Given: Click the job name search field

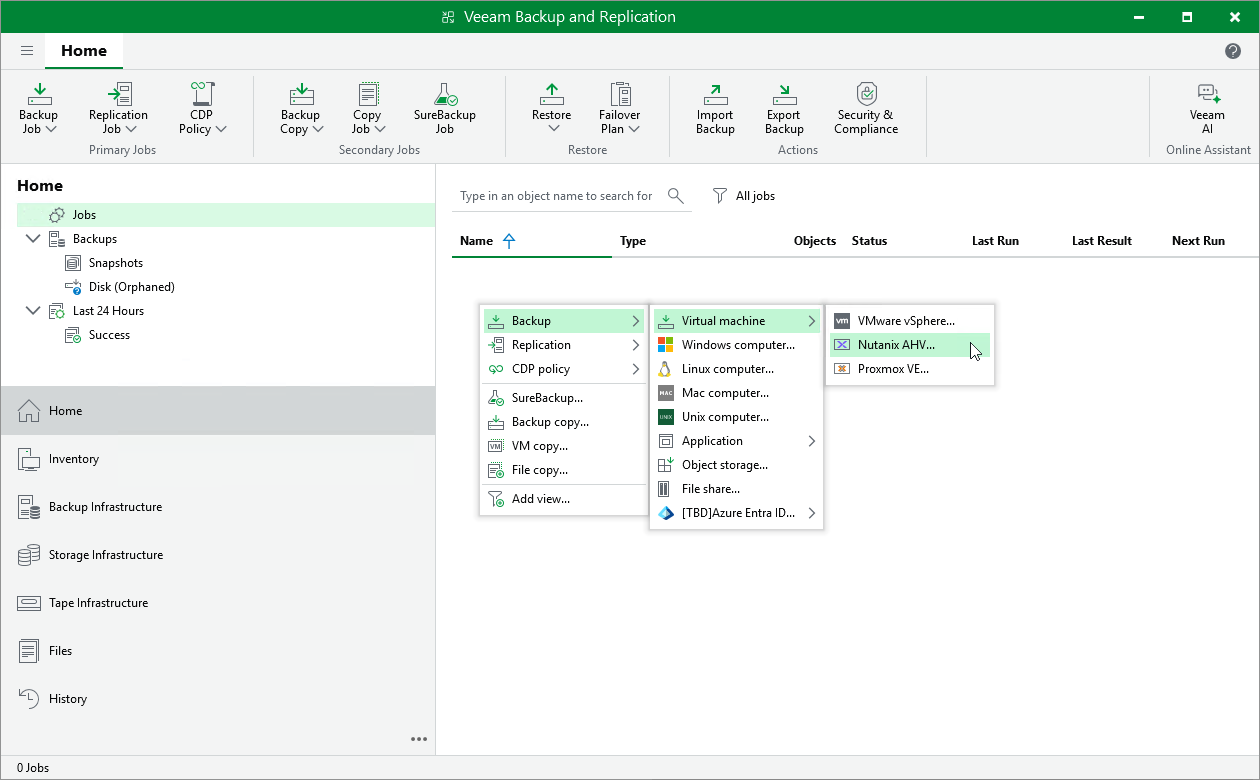Looking at the screenshot, I should pos(556,196).
